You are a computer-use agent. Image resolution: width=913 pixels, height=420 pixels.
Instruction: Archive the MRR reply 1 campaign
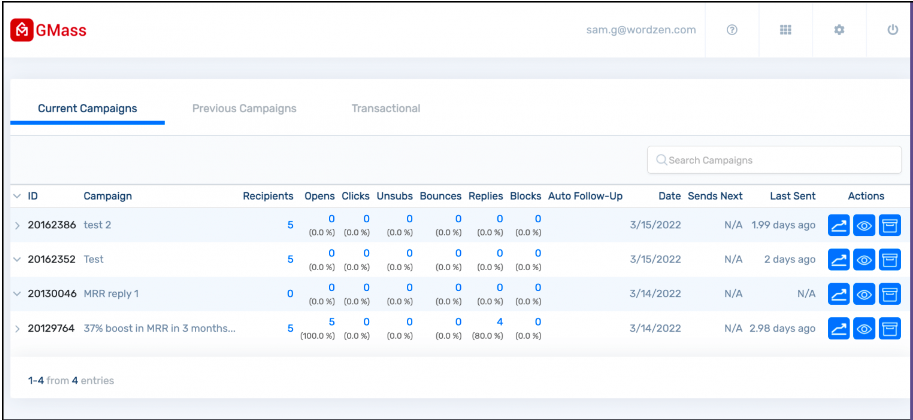pyautogui.click(x=890, y=294)
